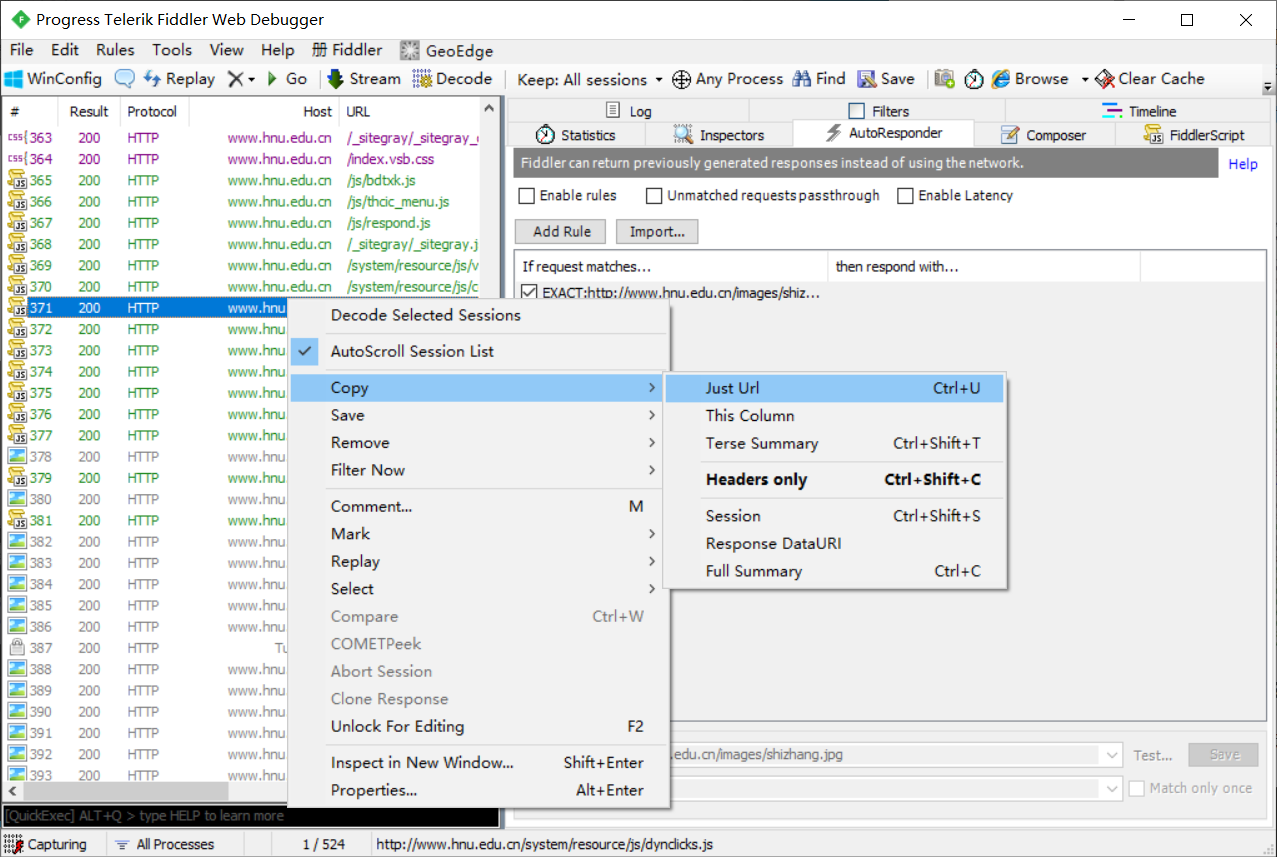Select the Replay toolbar icon

[x=179, y=79]
